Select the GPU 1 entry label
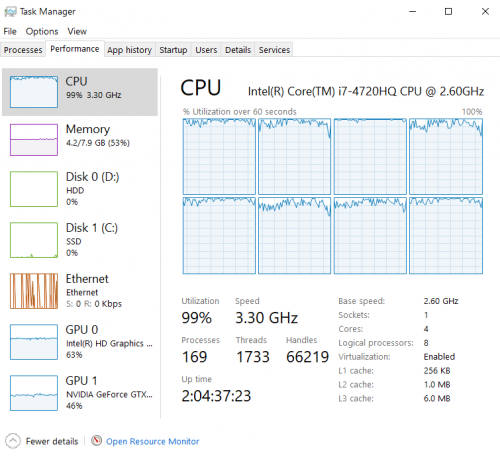 click(x=81, y=381)
